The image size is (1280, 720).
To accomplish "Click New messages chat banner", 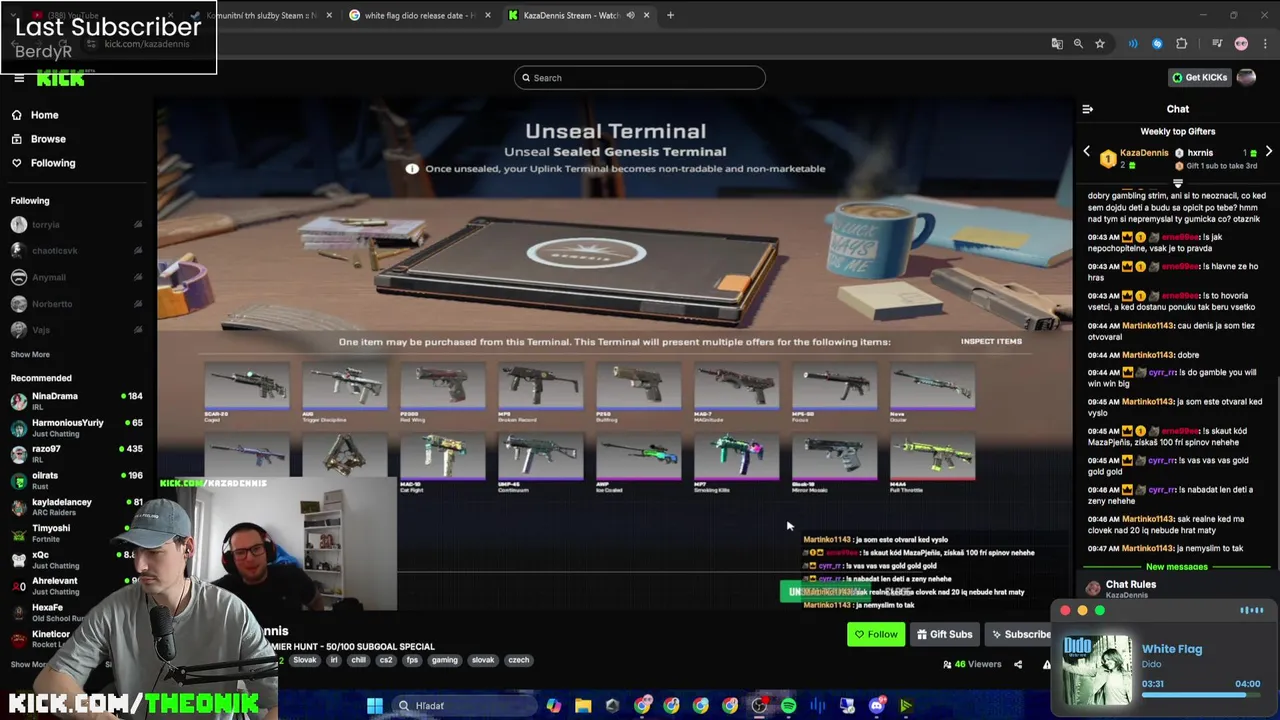I will (x=1177, y=567).
